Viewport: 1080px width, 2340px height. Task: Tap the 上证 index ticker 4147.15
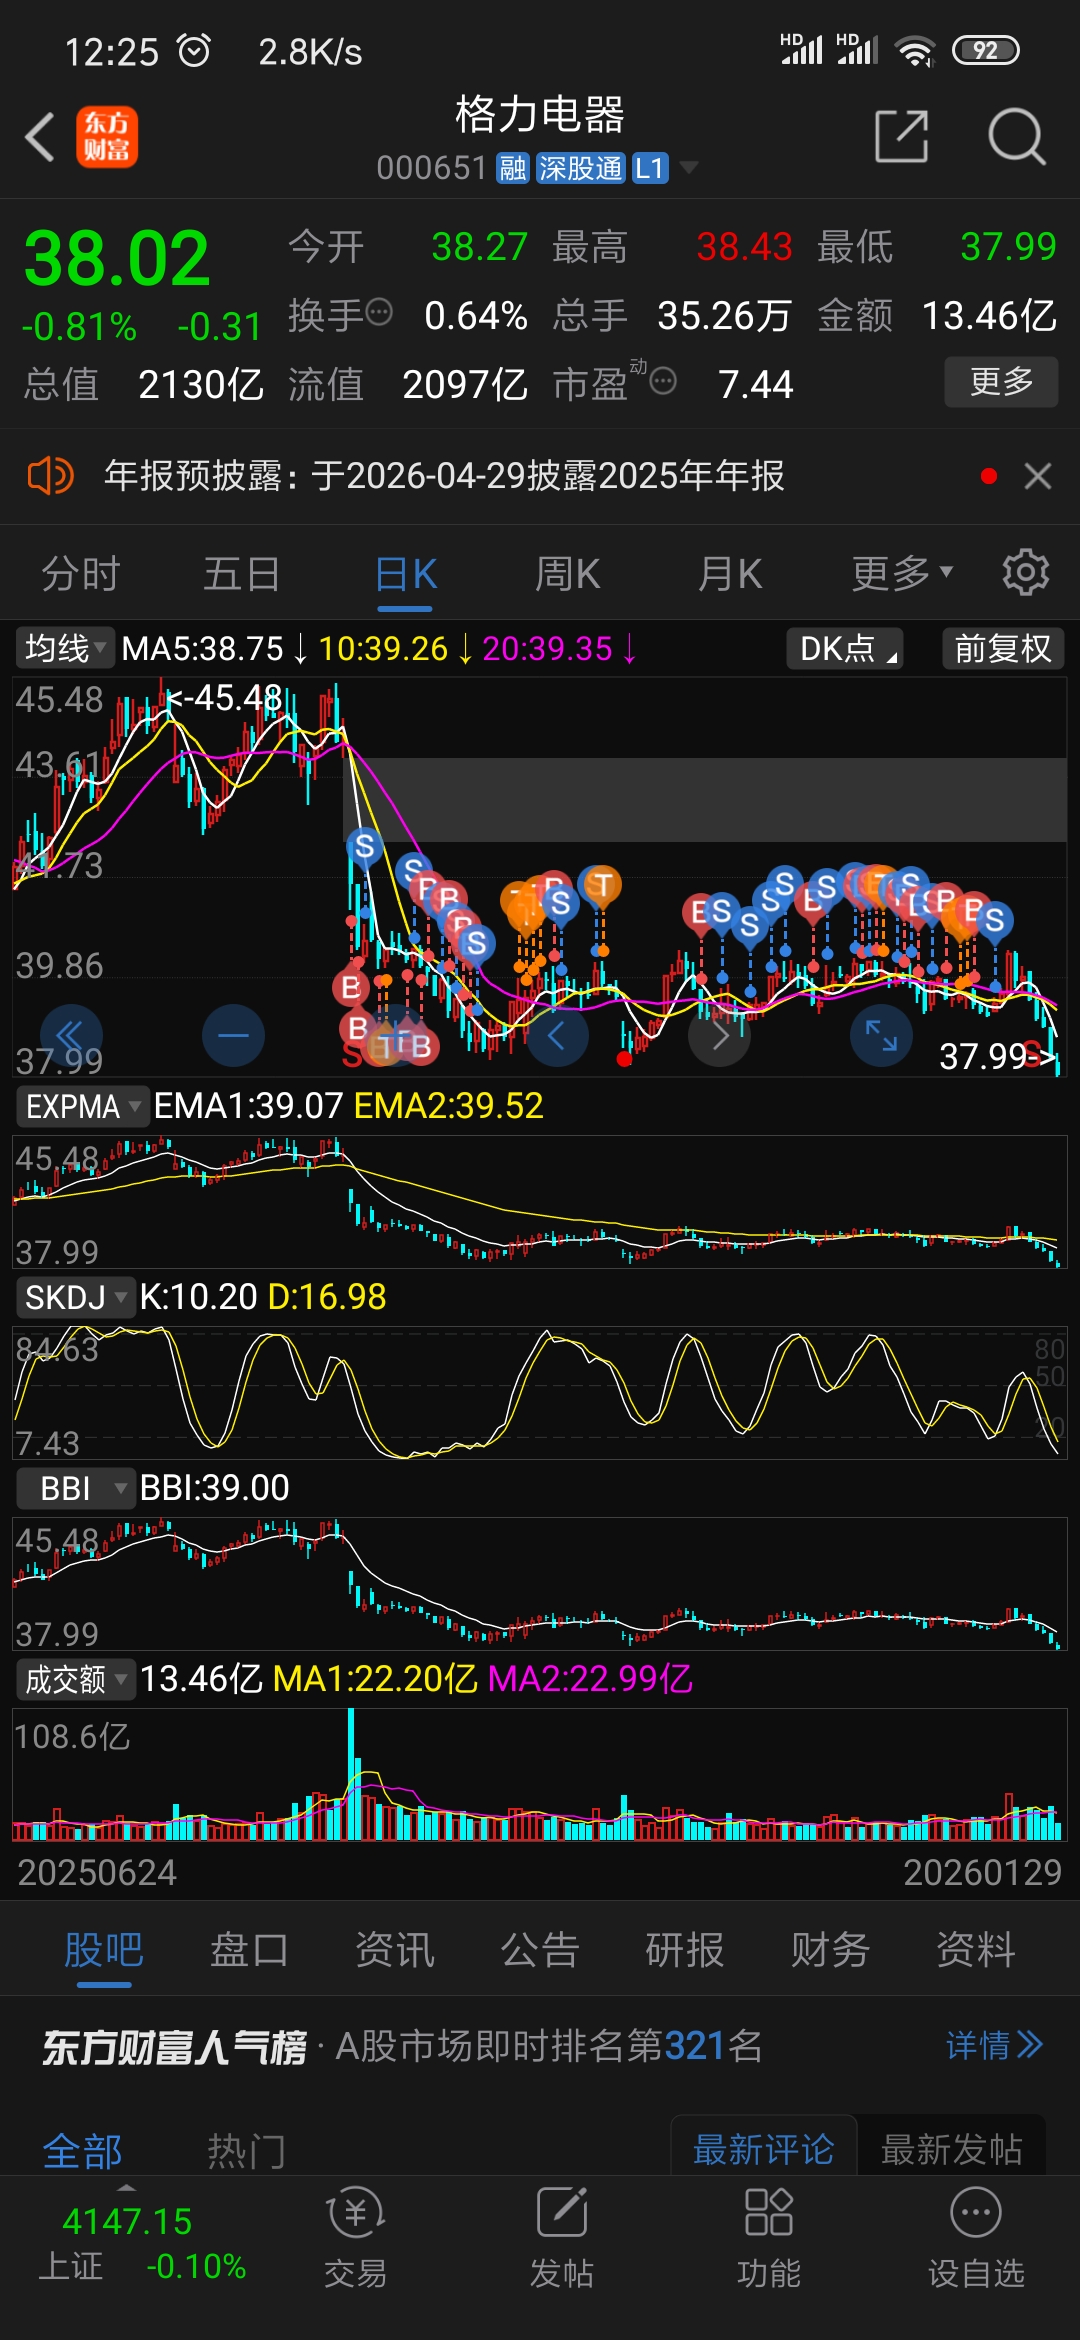tap(128, 2220)
